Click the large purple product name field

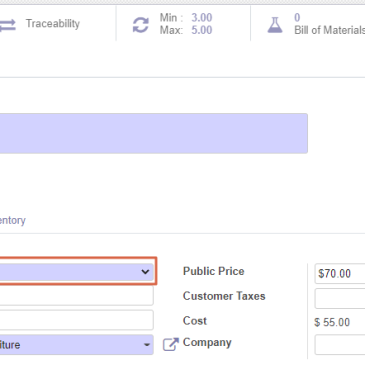[x=154, y=133]
